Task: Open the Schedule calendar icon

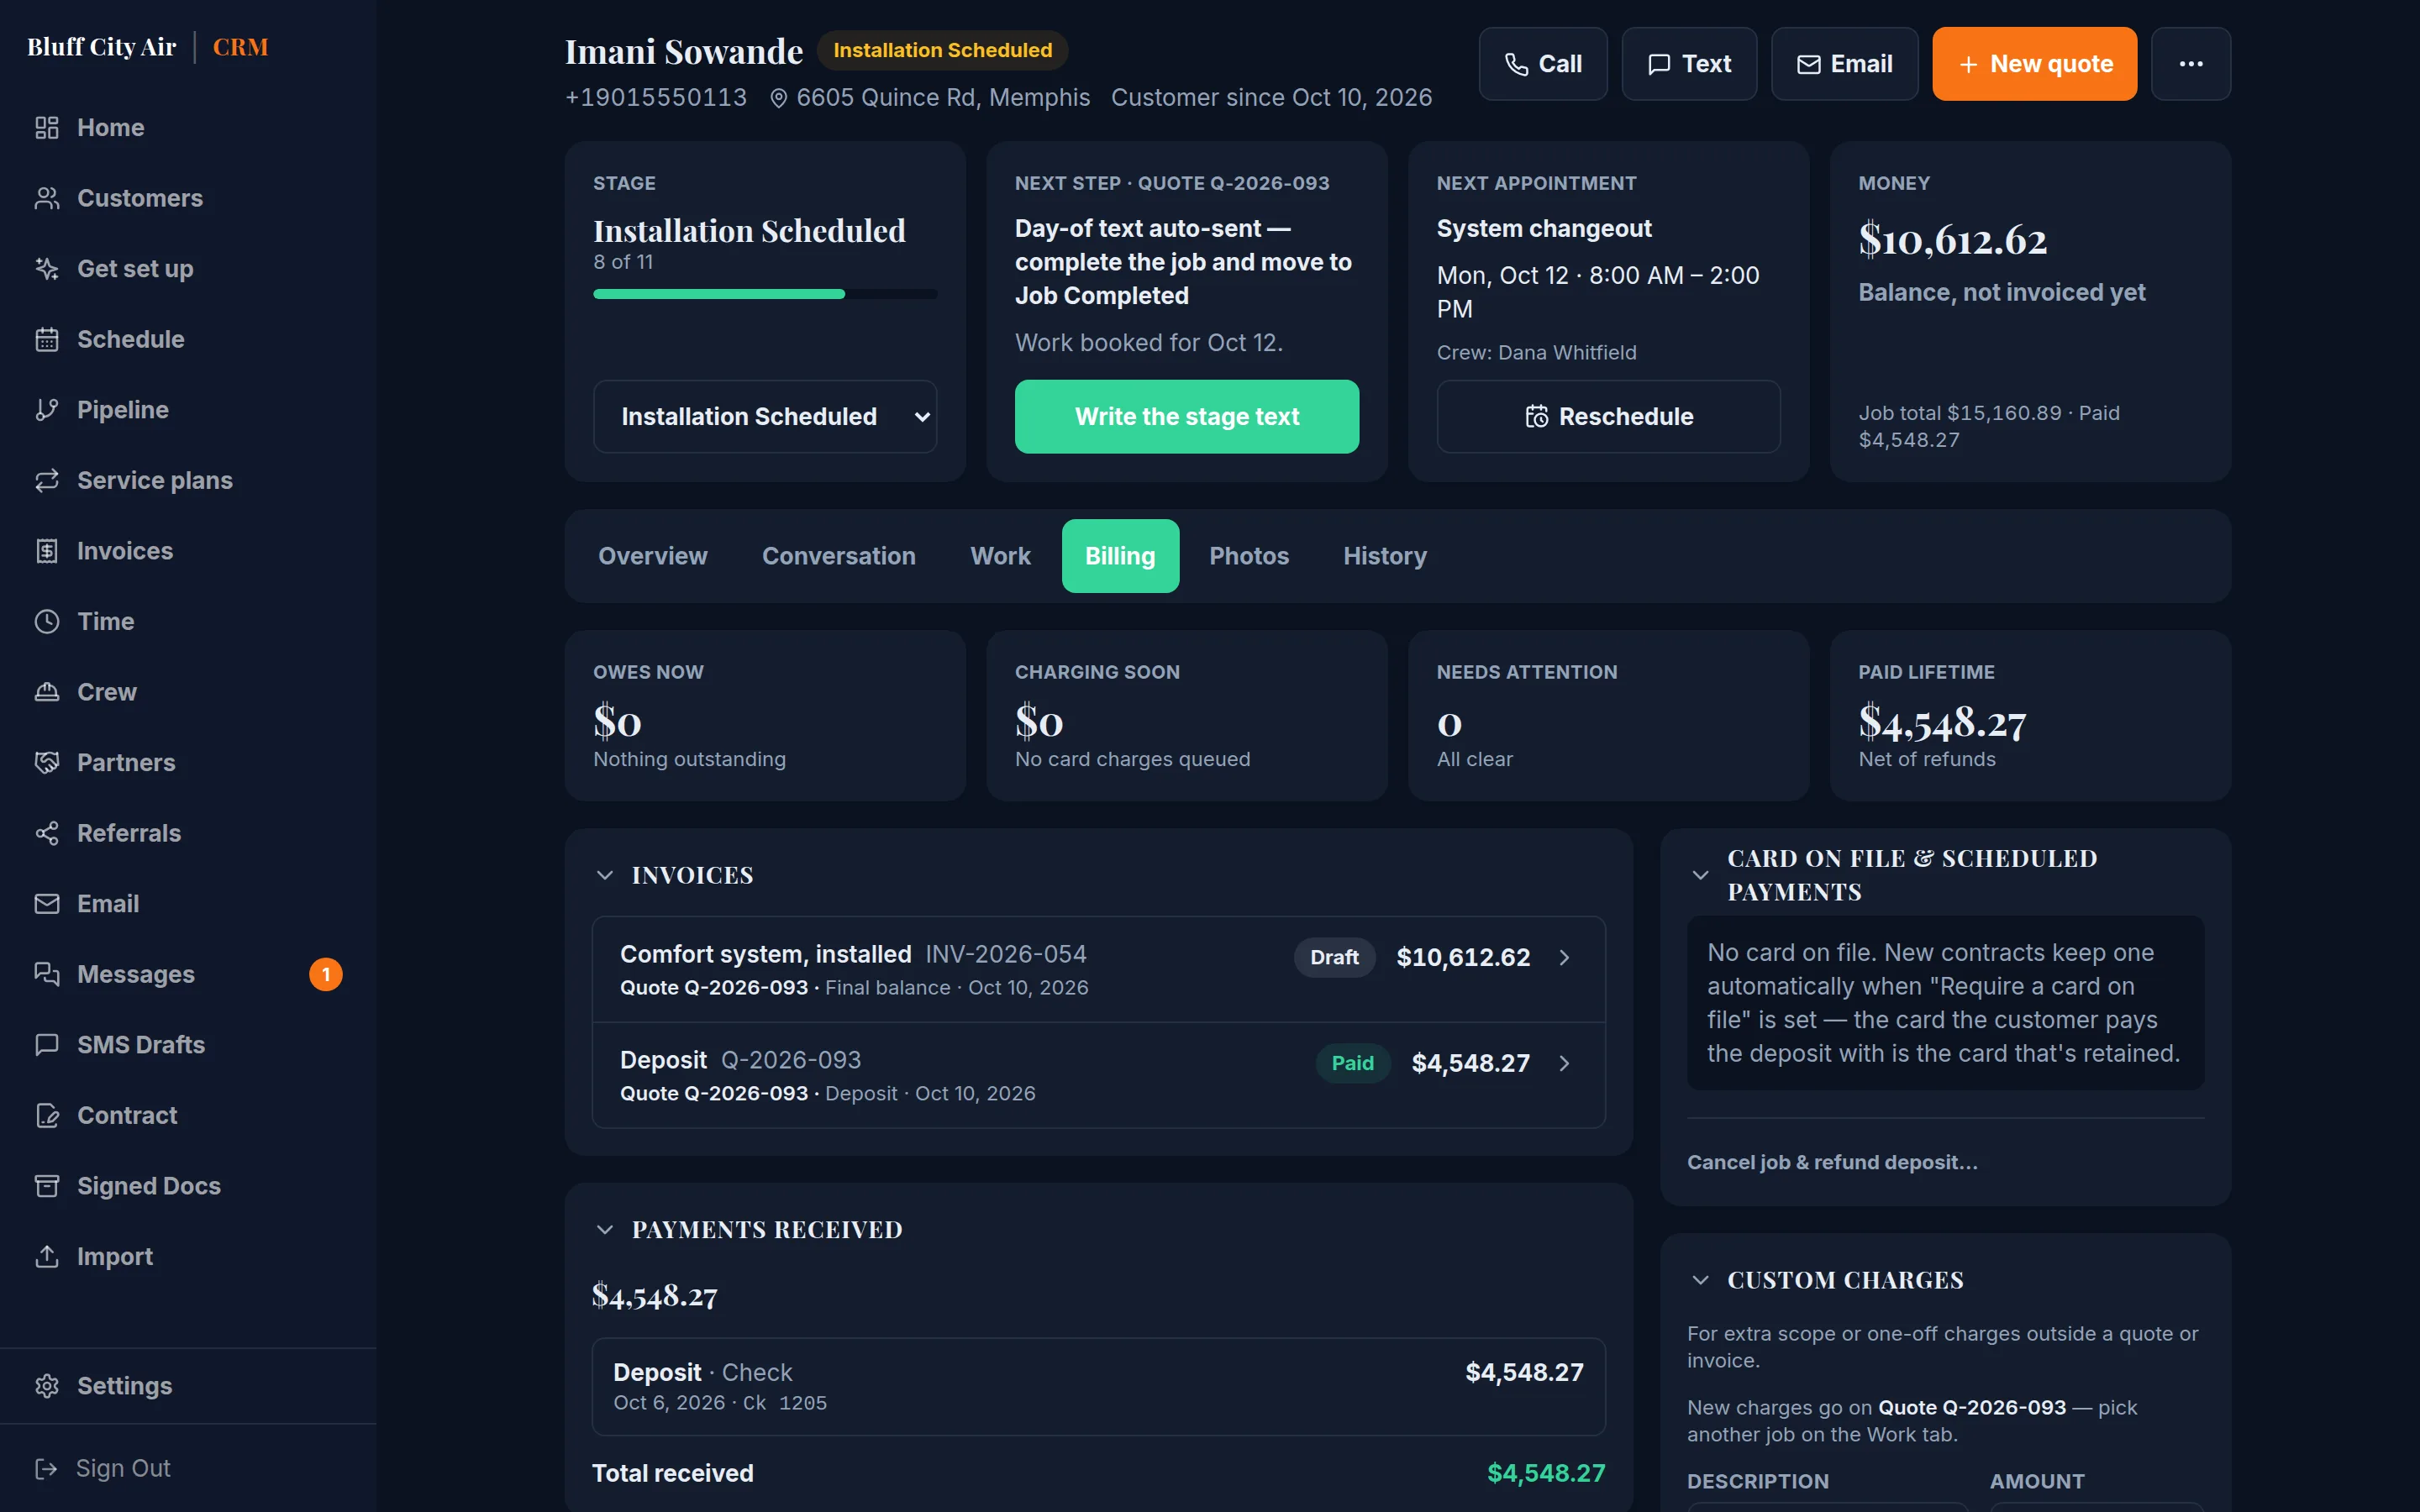Action: pyautogui.click(x=47, y=339)
